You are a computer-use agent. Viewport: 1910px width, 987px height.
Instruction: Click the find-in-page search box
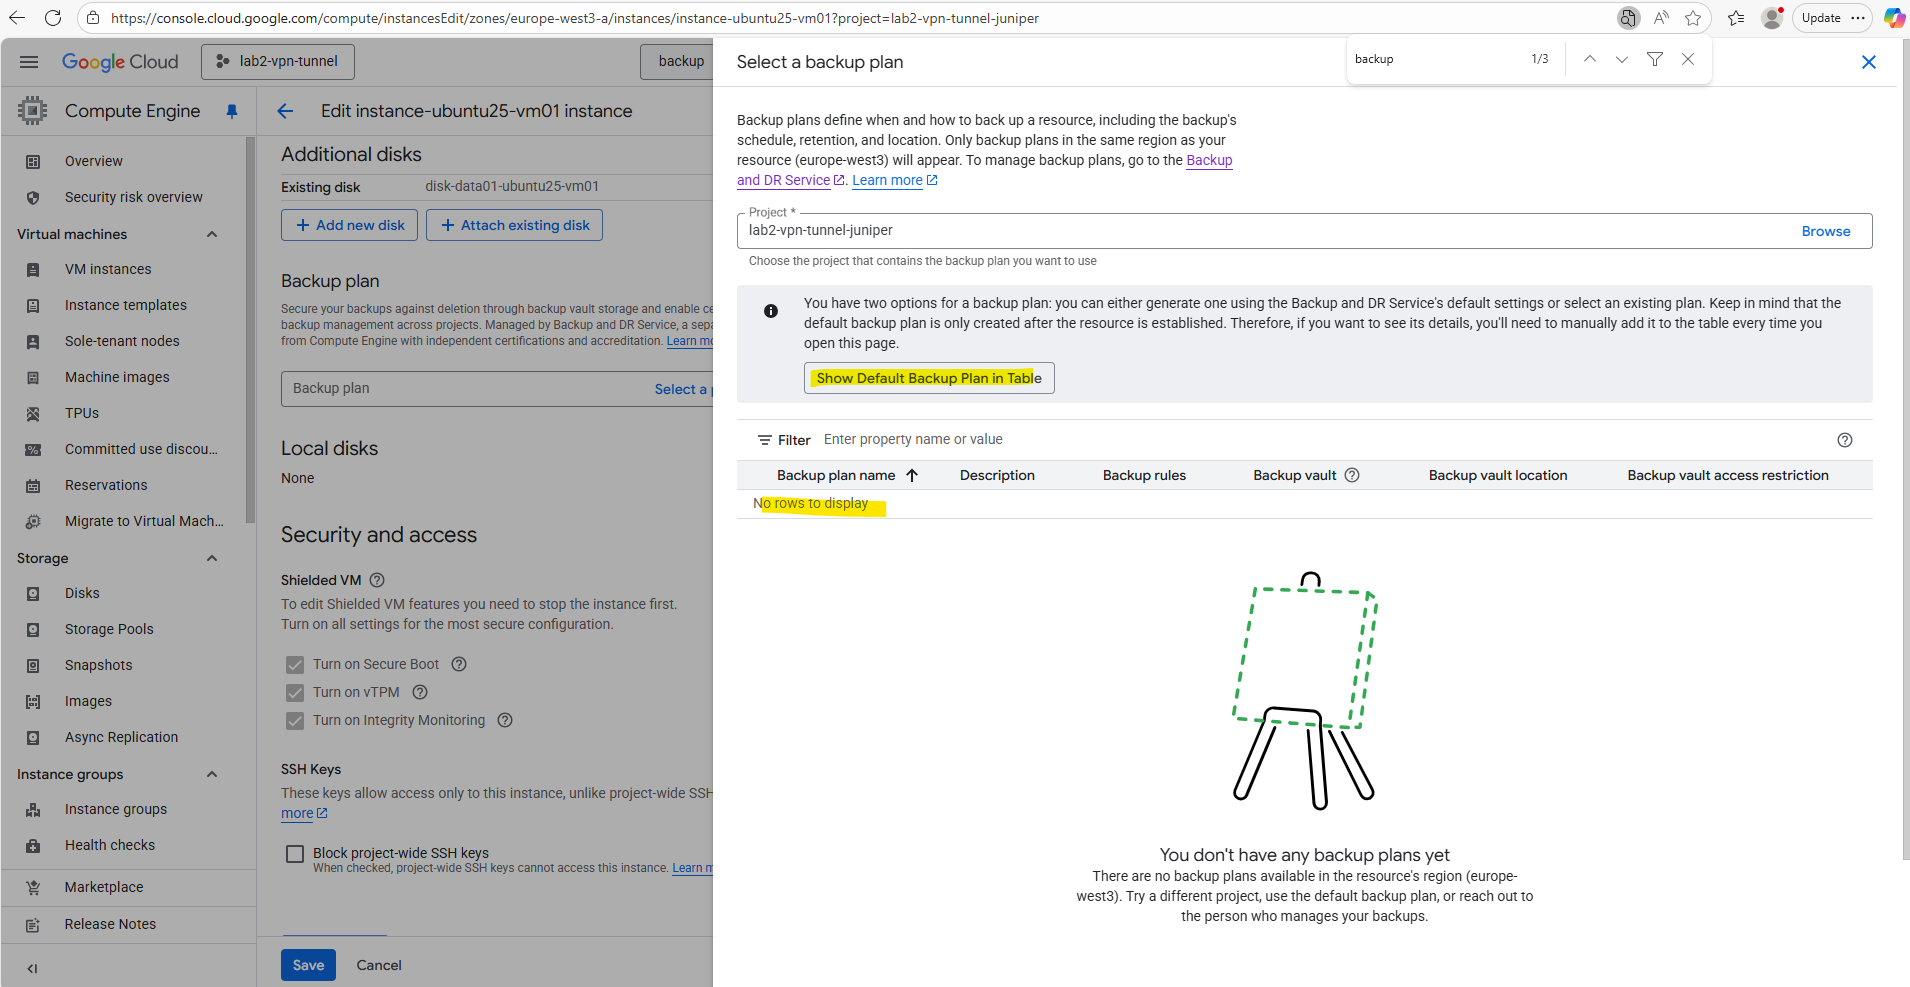(1435, 59)
